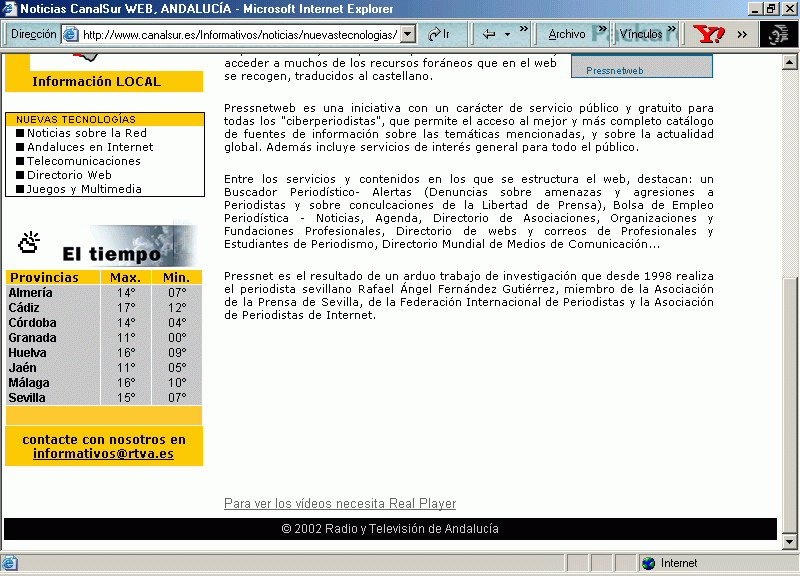Expand the Vínculos links chevron

pyautogui.click(x=671, y=29)
